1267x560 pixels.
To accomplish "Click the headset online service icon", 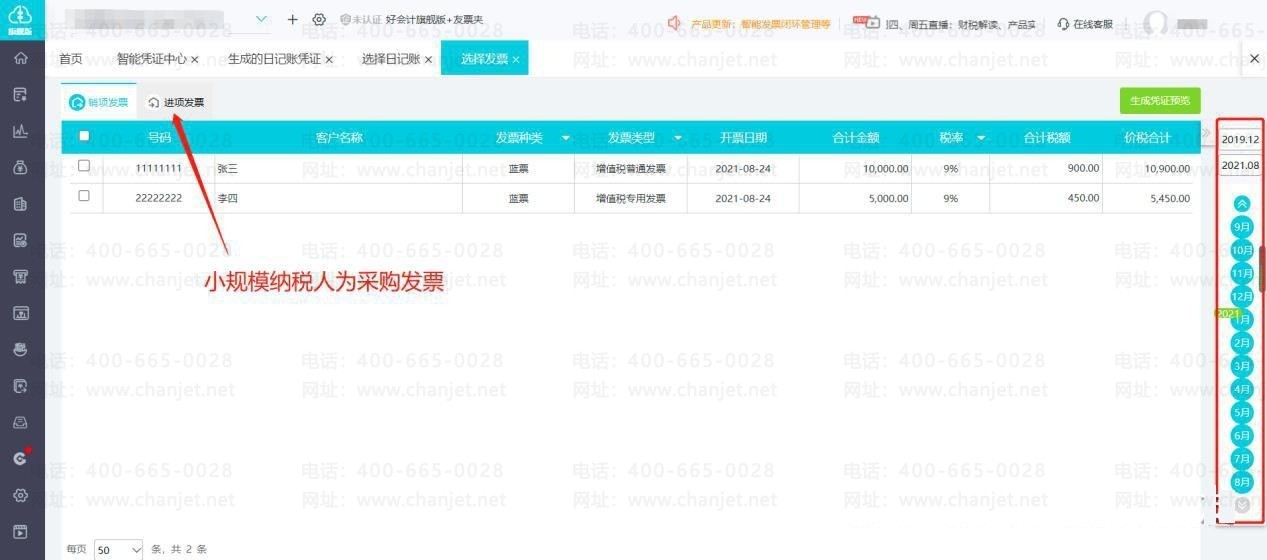I will pos(1063,23).
